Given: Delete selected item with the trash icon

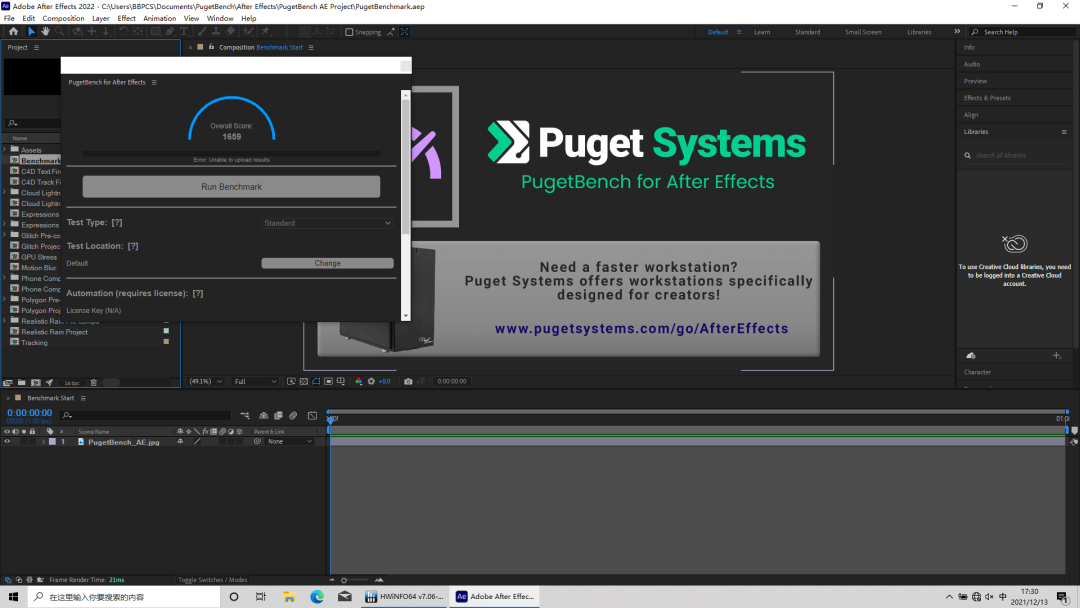Looking at the screenshot, I should click(94, 382).
